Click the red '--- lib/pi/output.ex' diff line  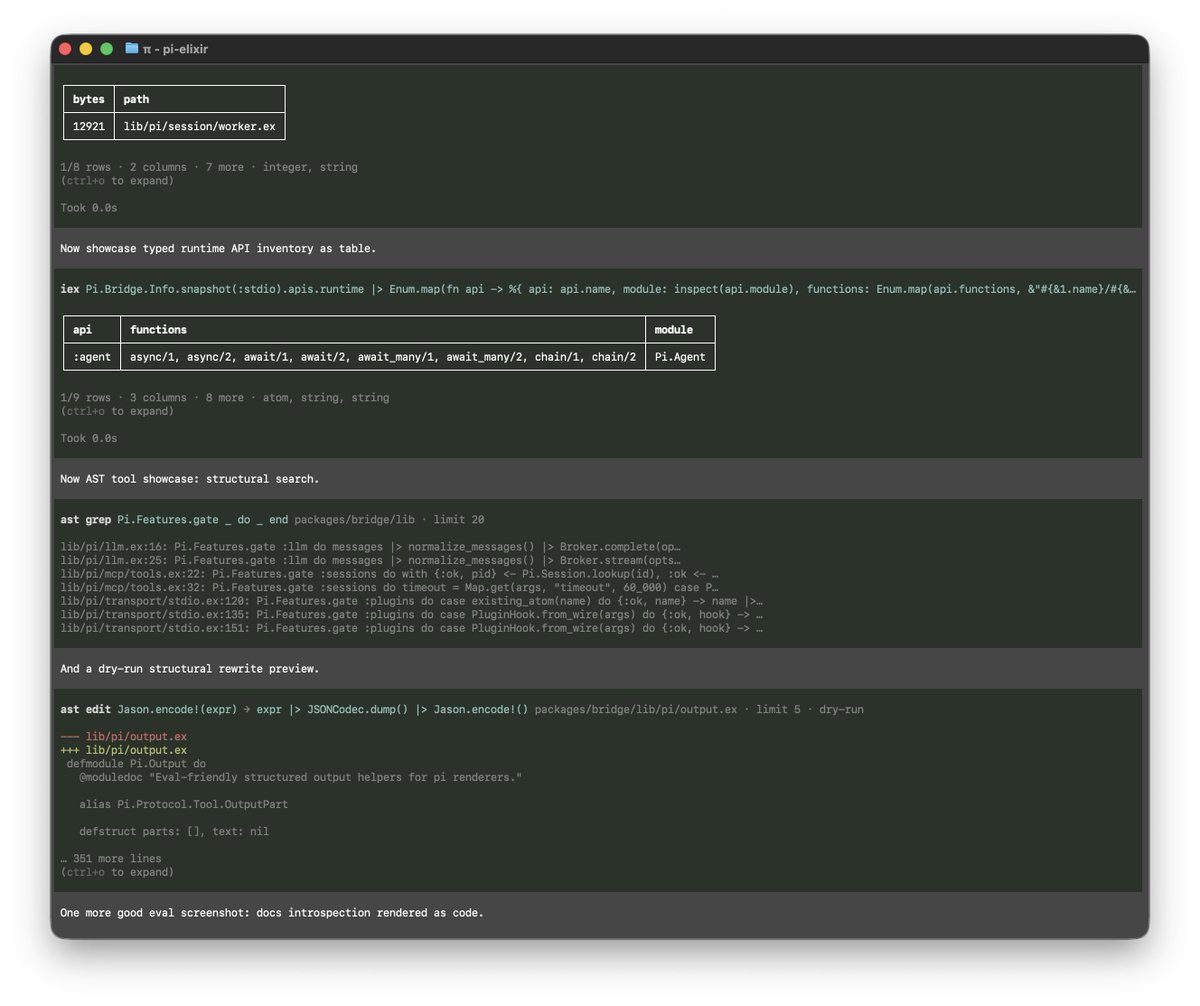(123, 737)
